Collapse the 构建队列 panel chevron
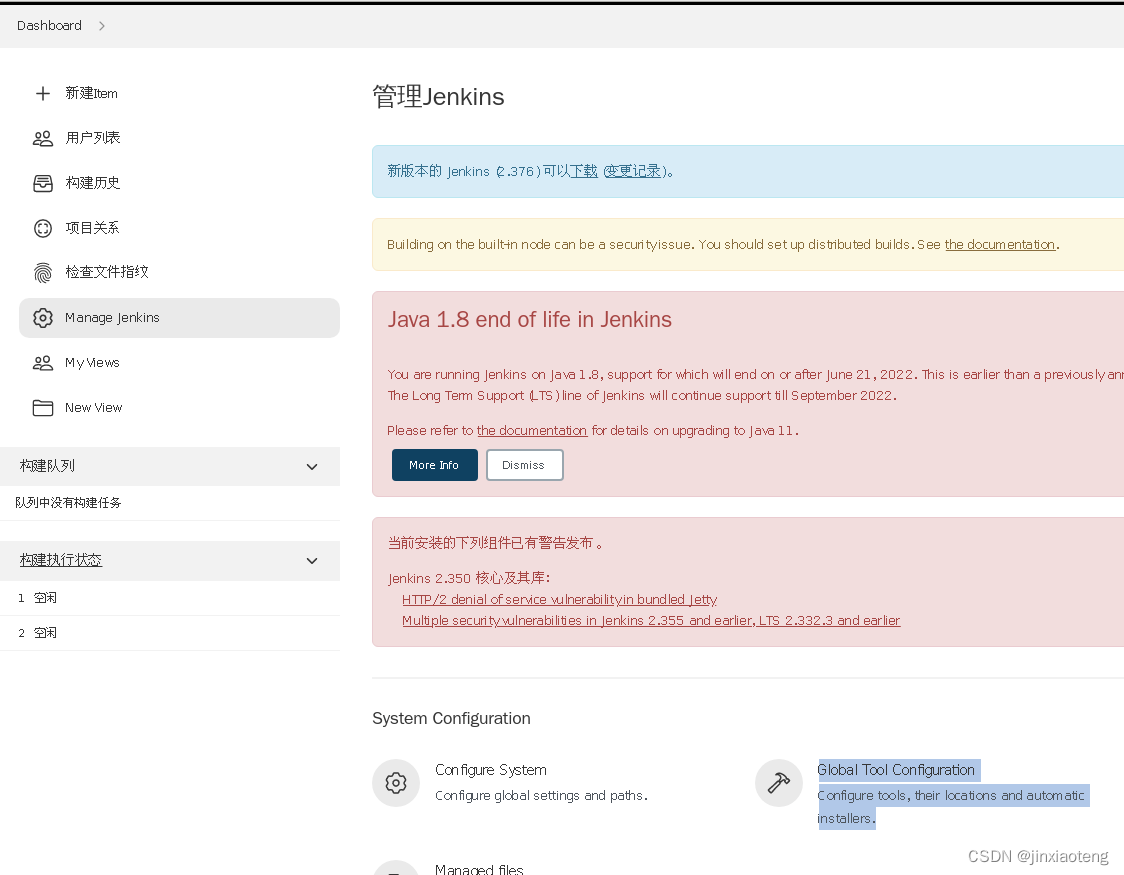Image resolution: width=1124 pixels, height=875 pixels. (x=312, y=467)
